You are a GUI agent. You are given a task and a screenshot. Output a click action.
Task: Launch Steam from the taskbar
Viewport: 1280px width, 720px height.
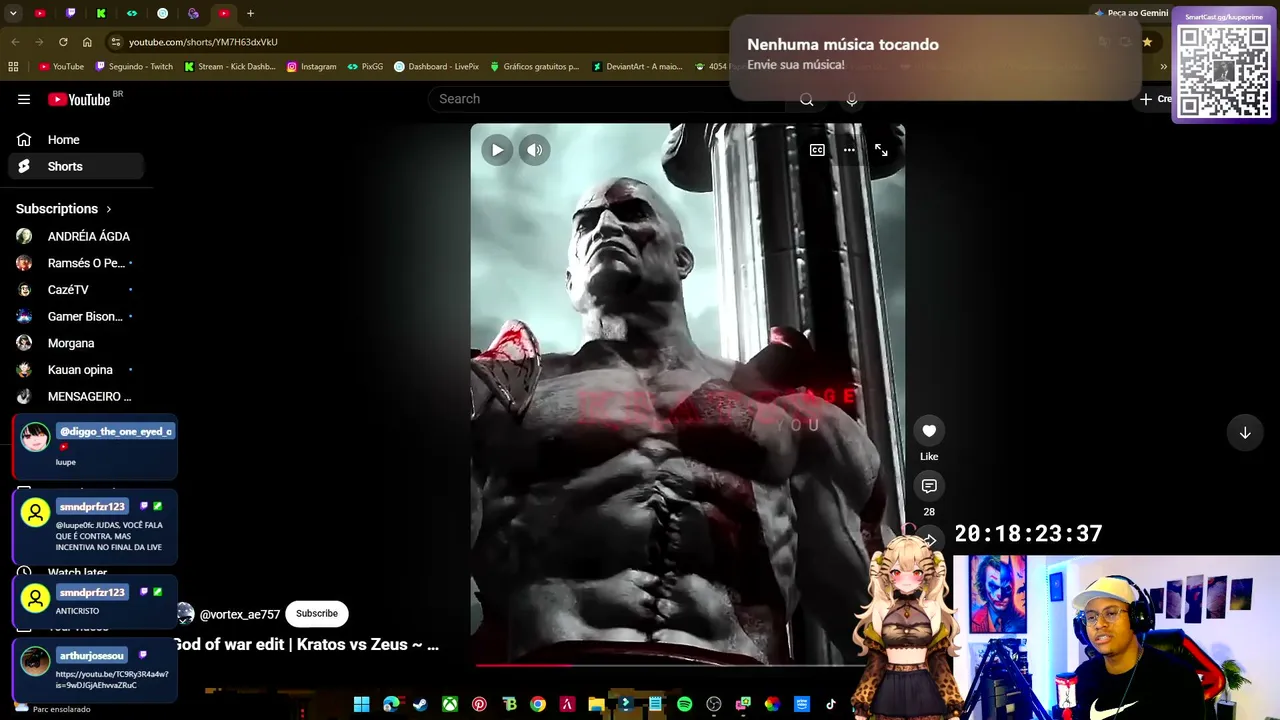pyautogui.click(x=420, y=704)
